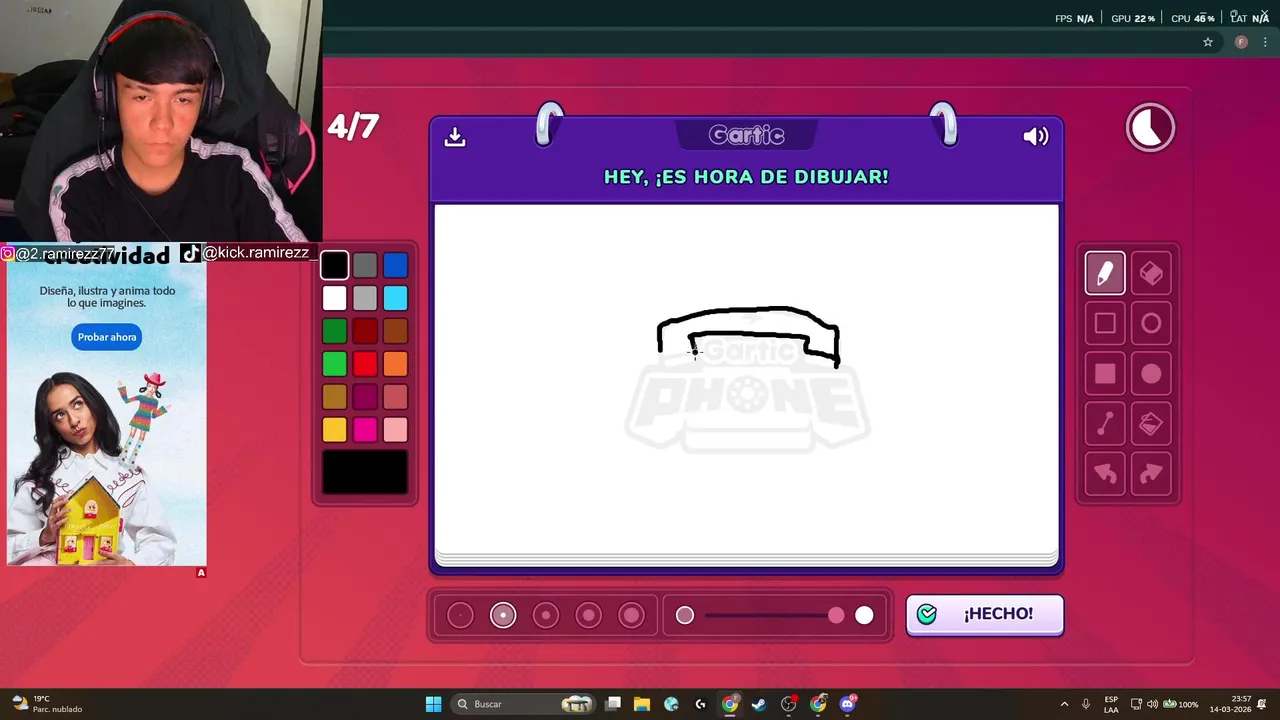Select the eraser tool
1280x720 pixels.
click(x=1151, y=273)
